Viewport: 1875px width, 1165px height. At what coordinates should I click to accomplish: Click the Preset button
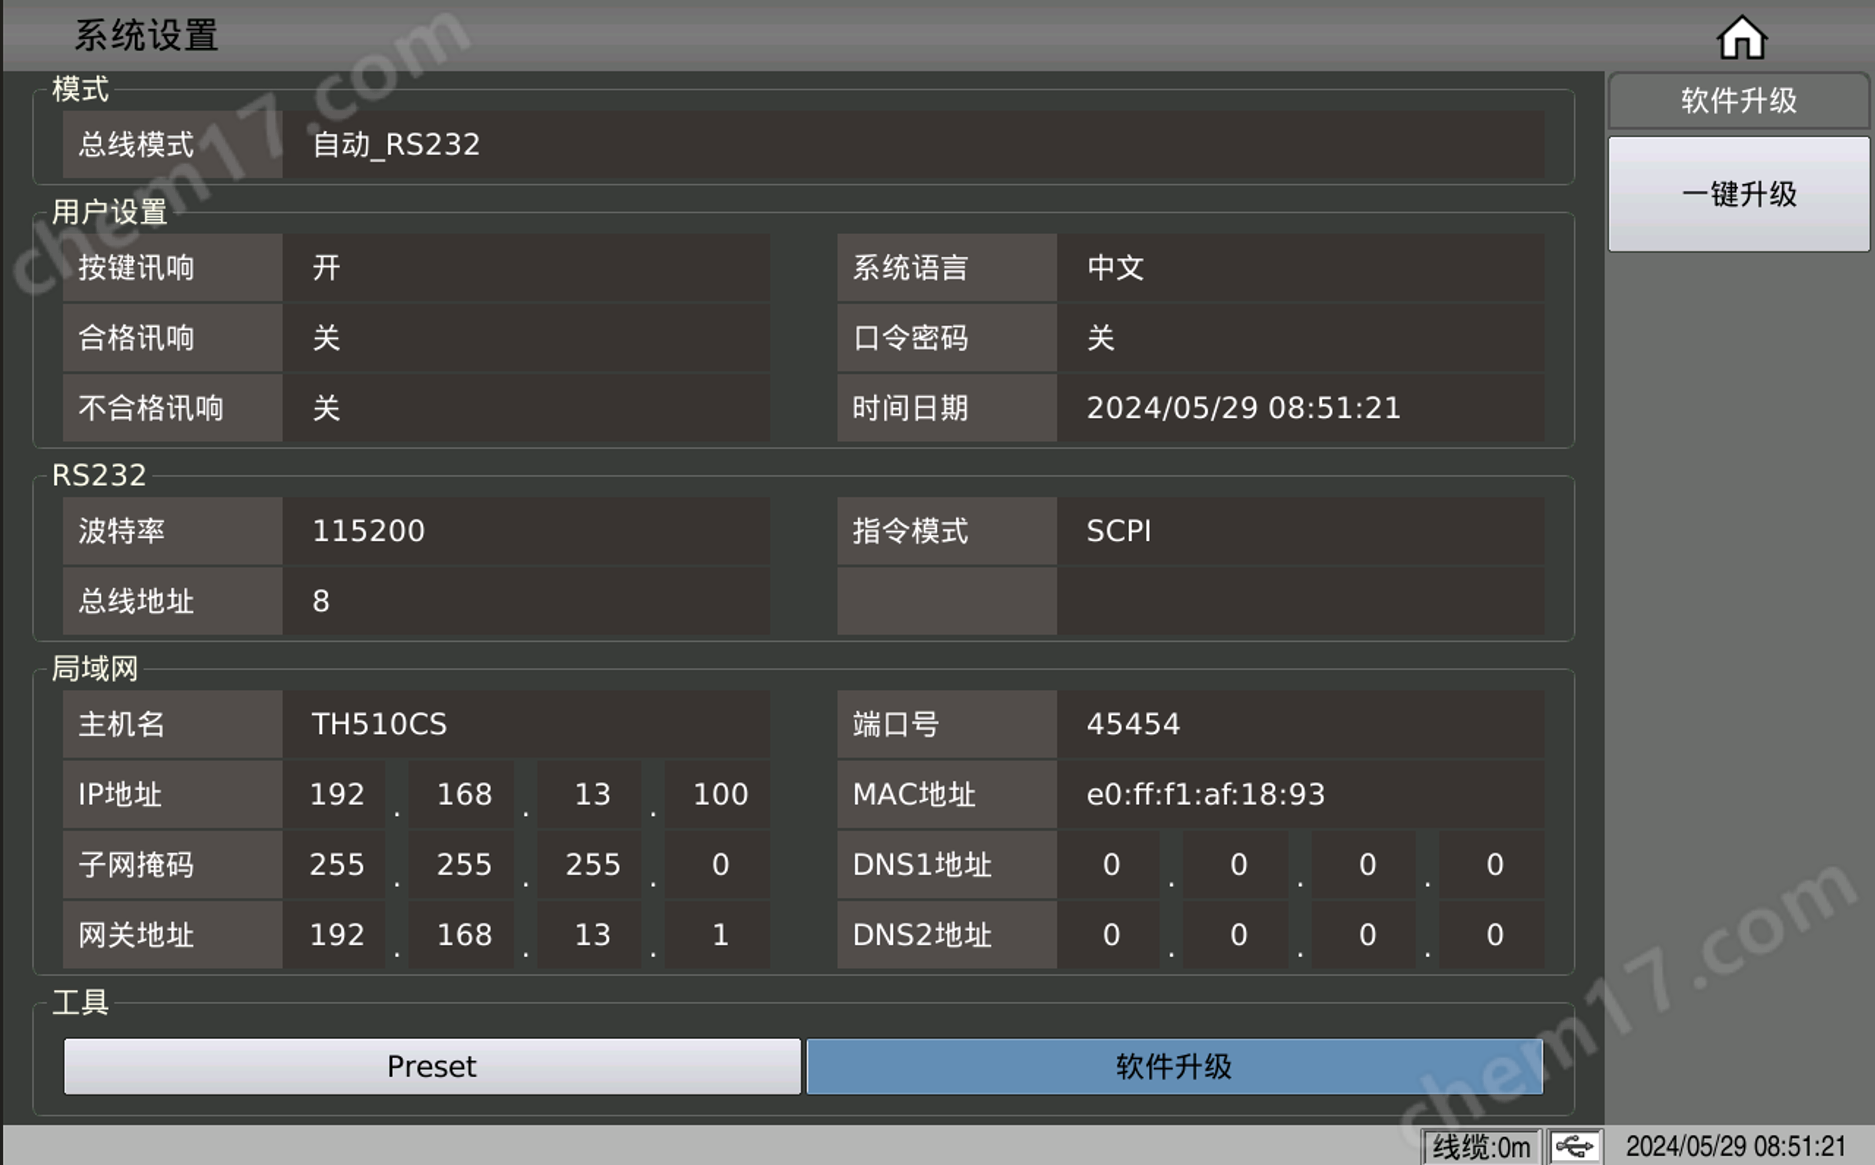432,1066
